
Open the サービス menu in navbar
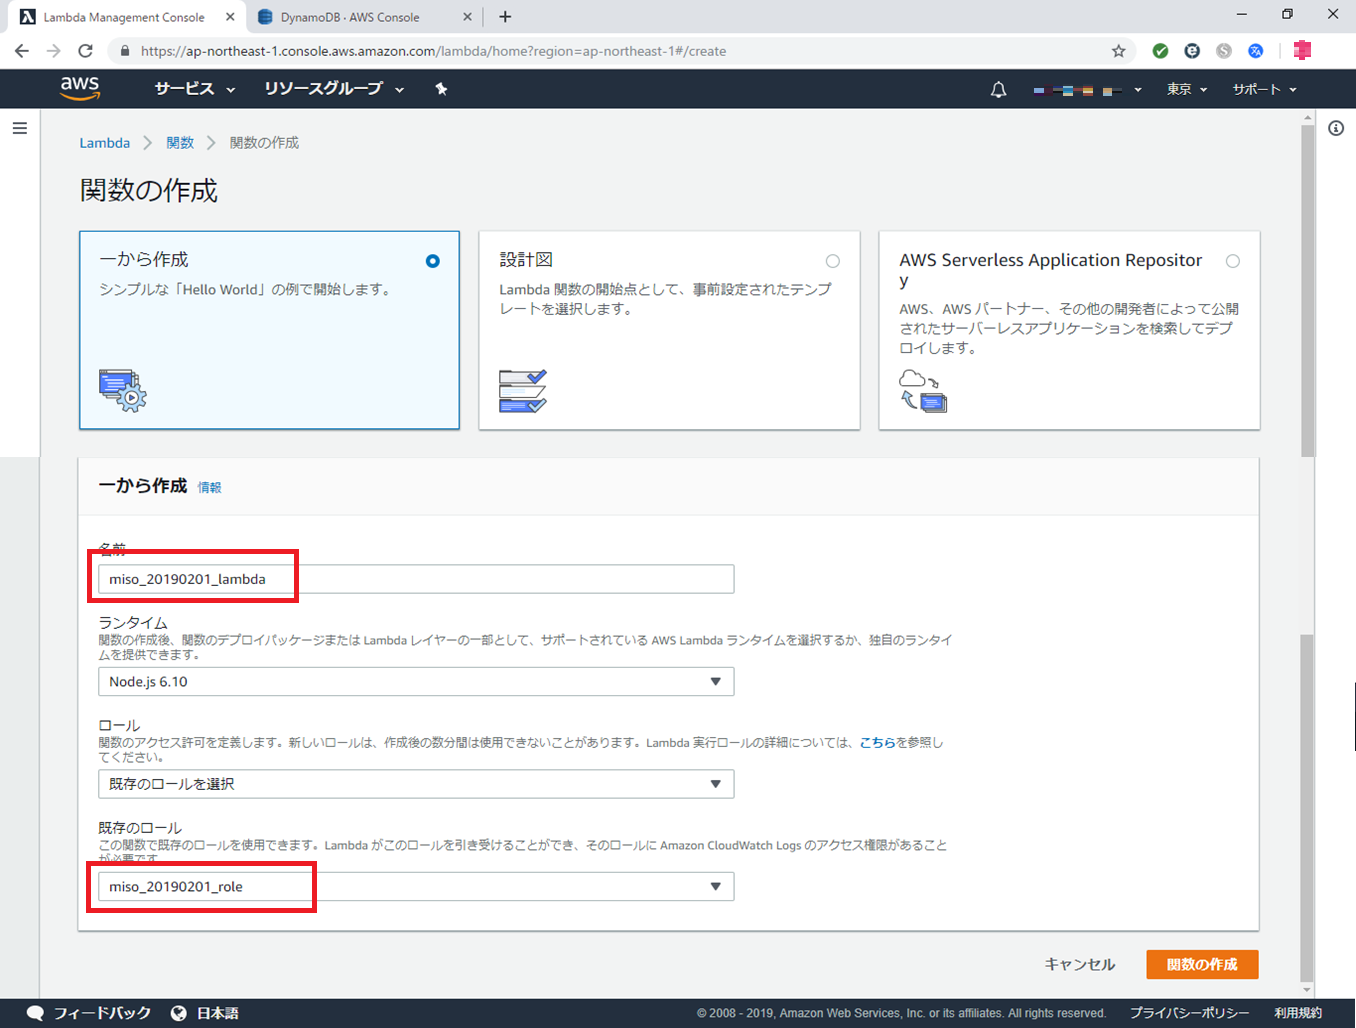coord(194,89)
